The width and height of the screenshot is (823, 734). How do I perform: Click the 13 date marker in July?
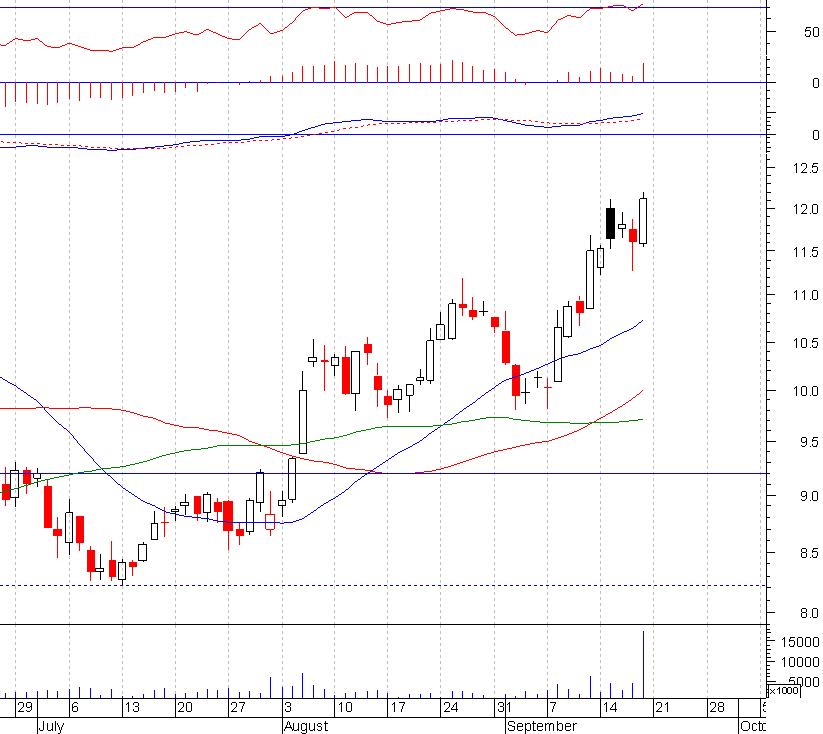click(132, 707)
